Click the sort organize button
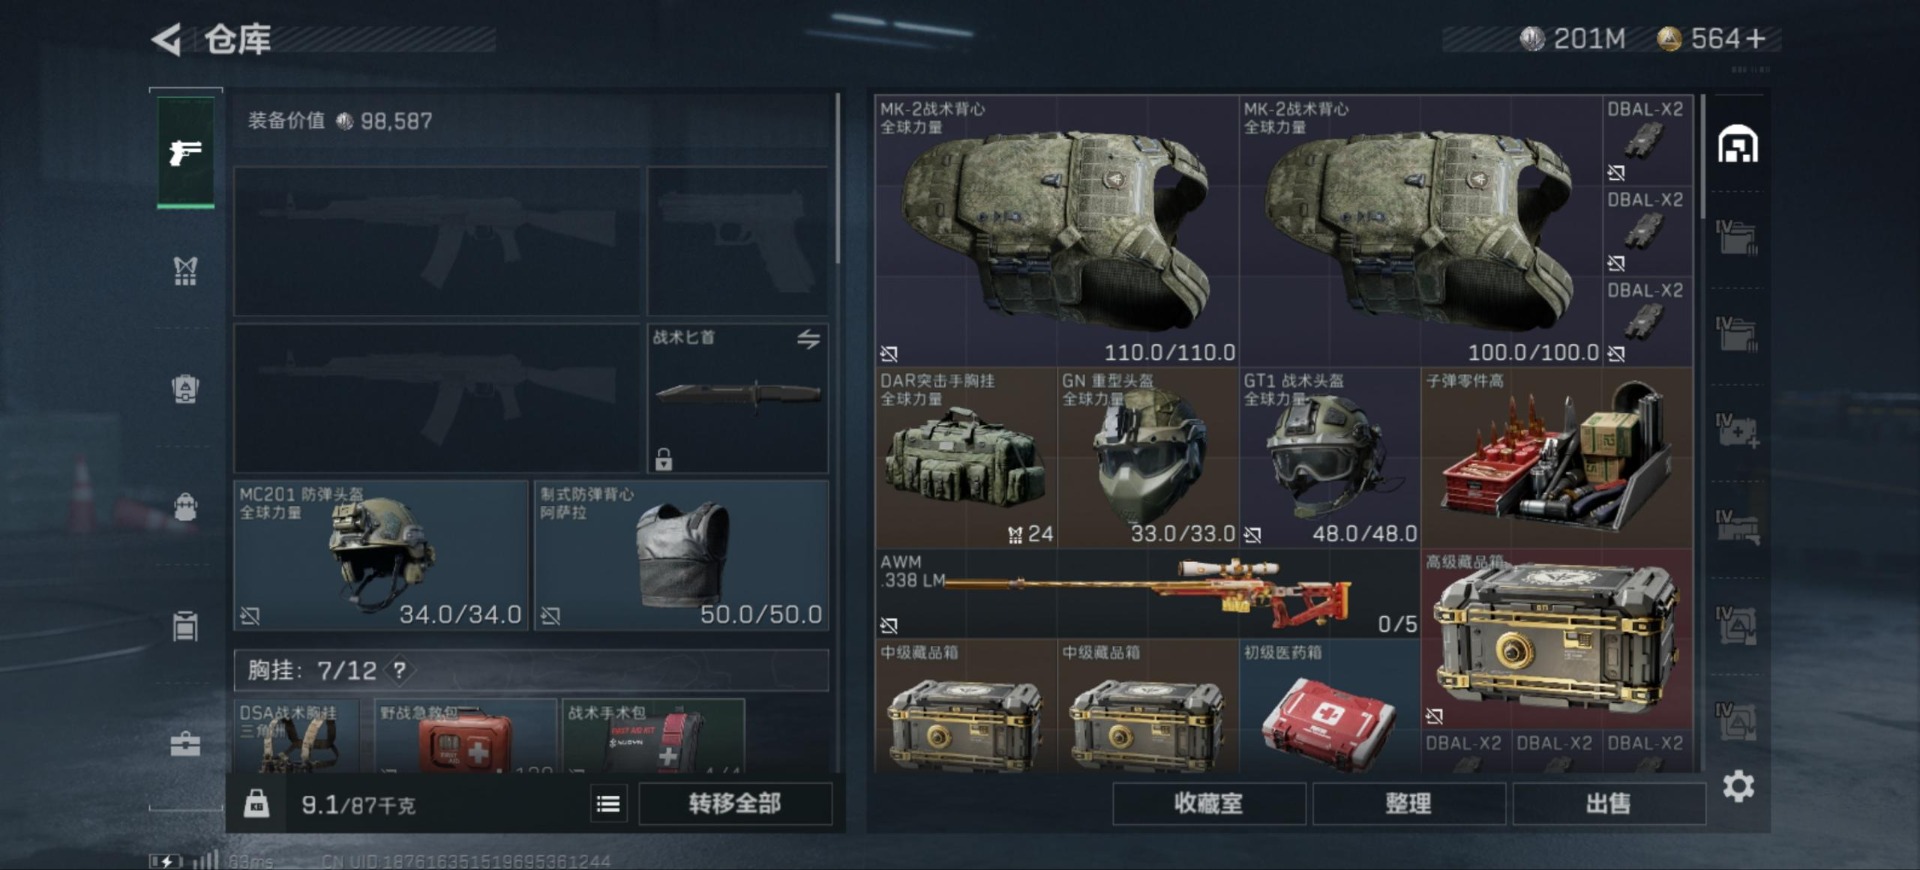The image size is (1920, 870). (x=1409, y=804)
